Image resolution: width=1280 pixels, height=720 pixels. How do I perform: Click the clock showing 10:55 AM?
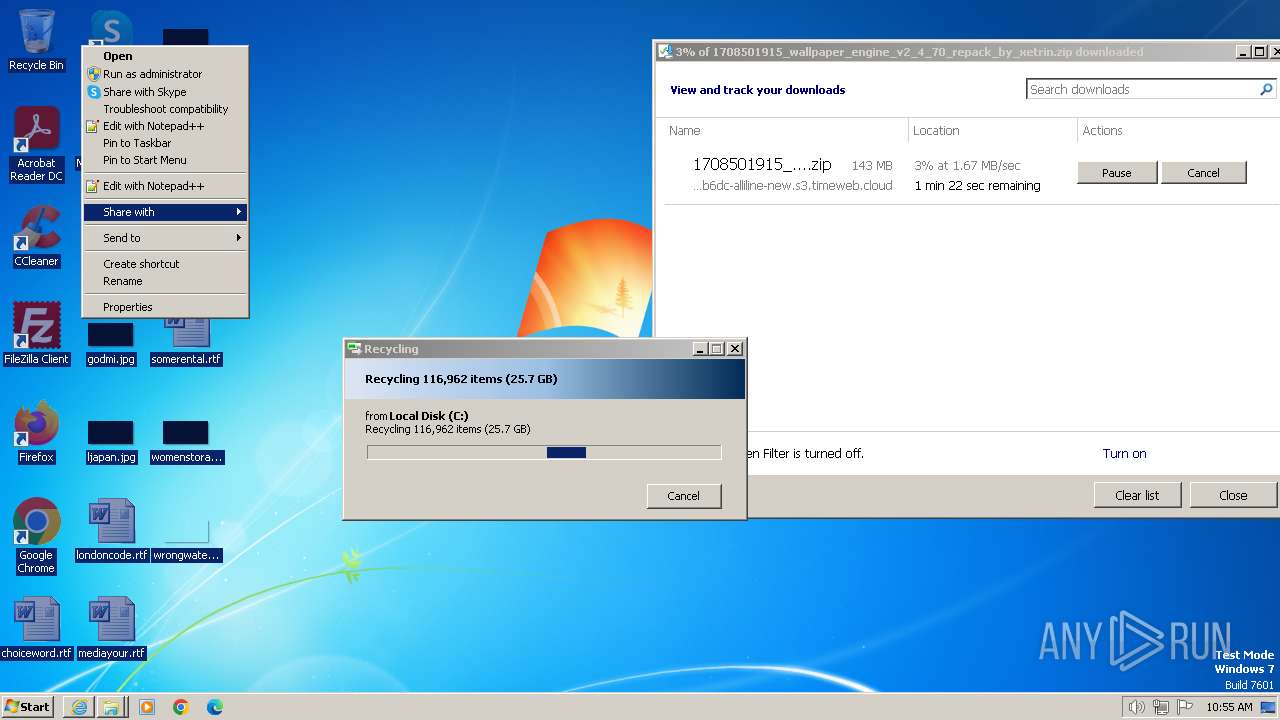(x=1229, y=707)
